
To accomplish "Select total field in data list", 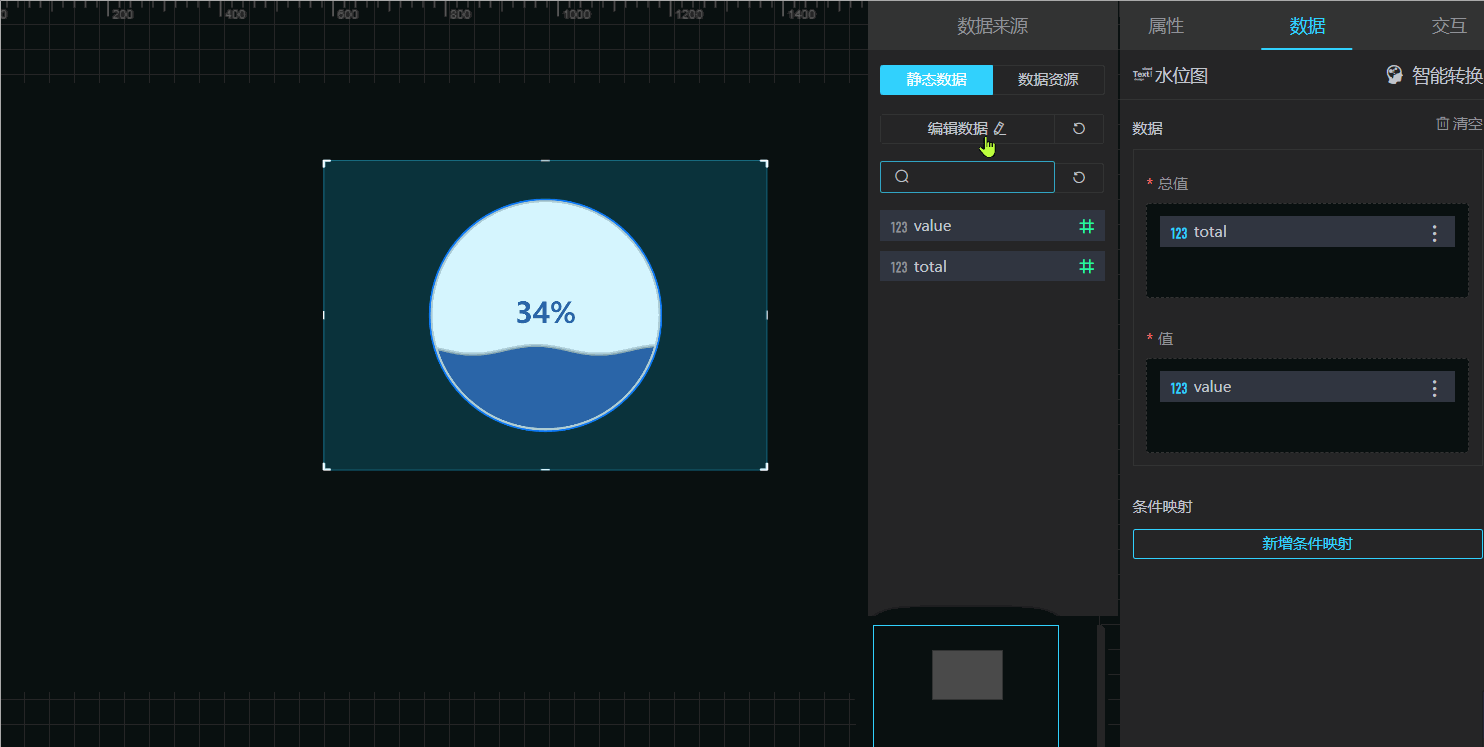I will point(992,266).
